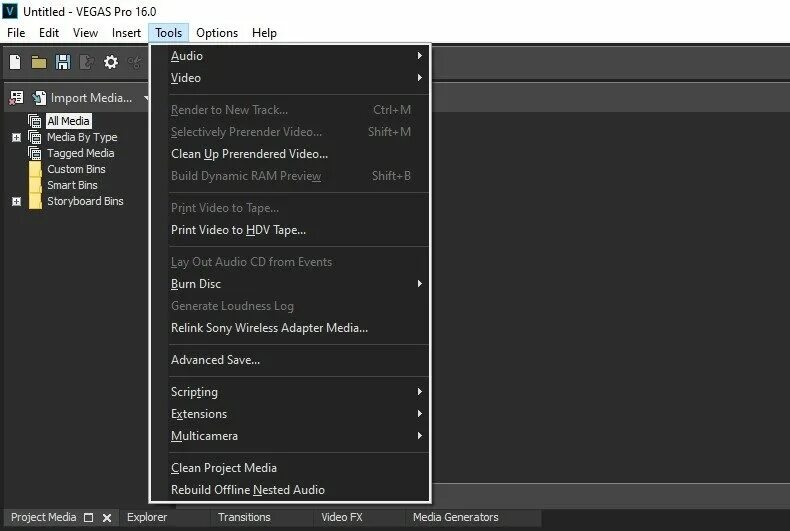Viewport: 790px width, 531px height.
Task: Open the Import Media dropdown arrow
Action: coord(145,98)
